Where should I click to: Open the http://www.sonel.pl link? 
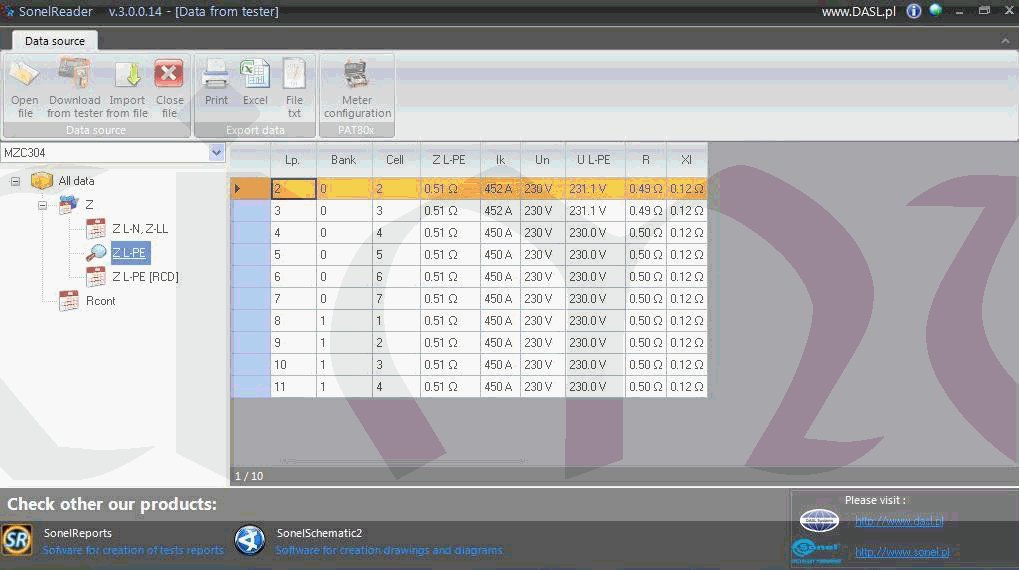click(x=901, y=552)
